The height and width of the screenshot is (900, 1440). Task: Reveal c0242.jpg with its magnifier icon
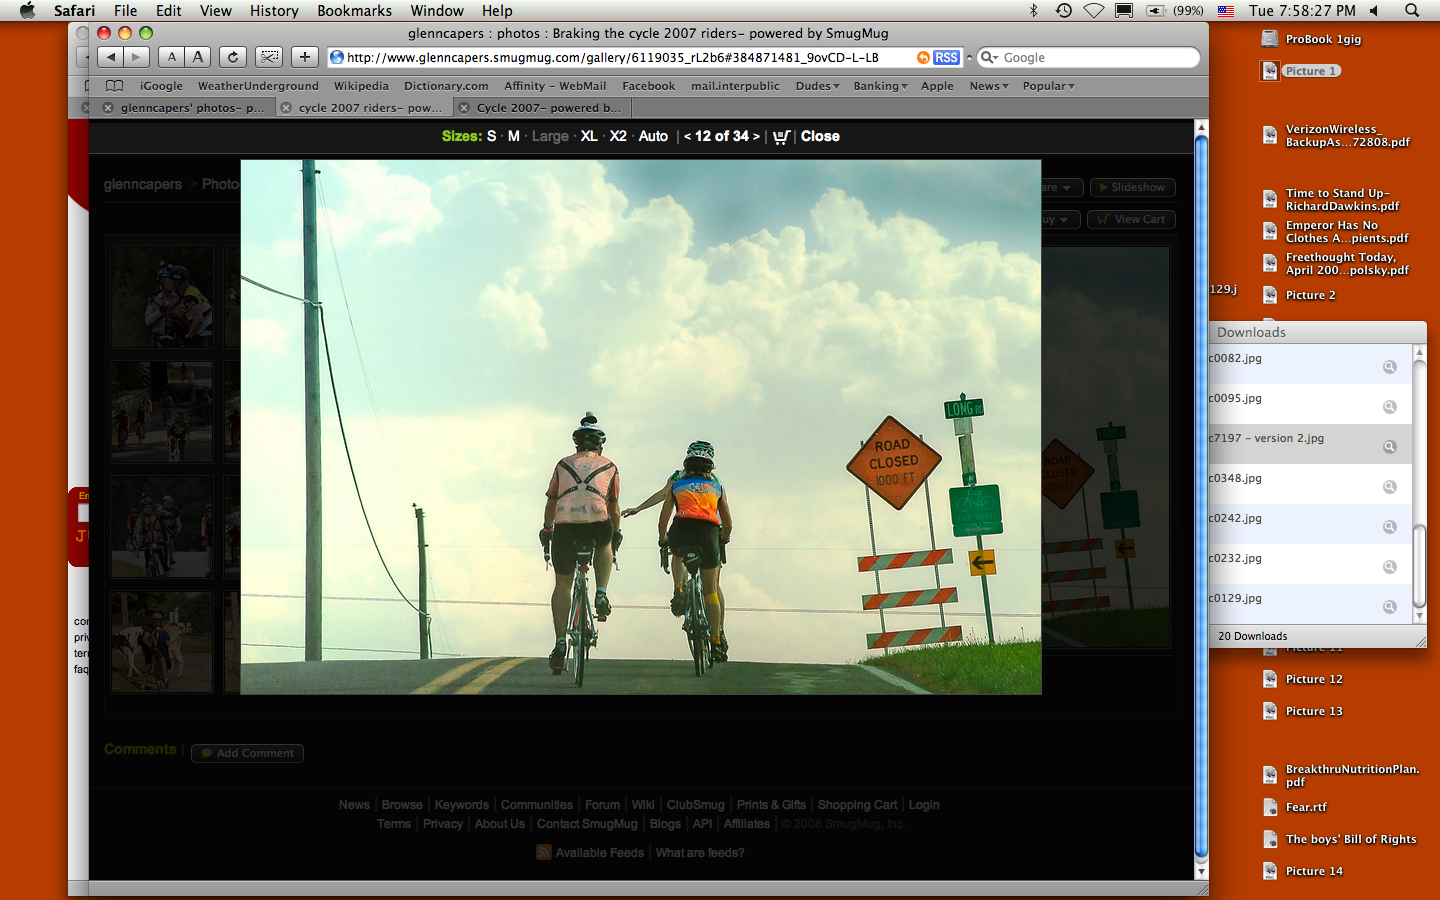click(x=1389, y=527)
